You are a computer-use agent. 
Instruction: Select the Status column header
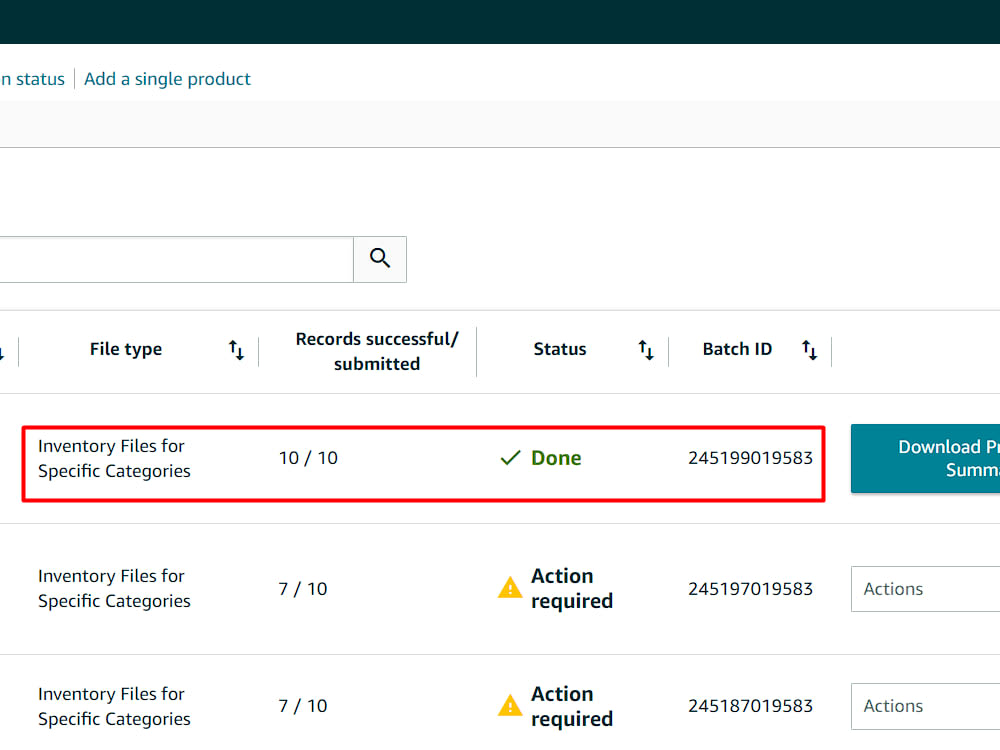coord(559,349)
